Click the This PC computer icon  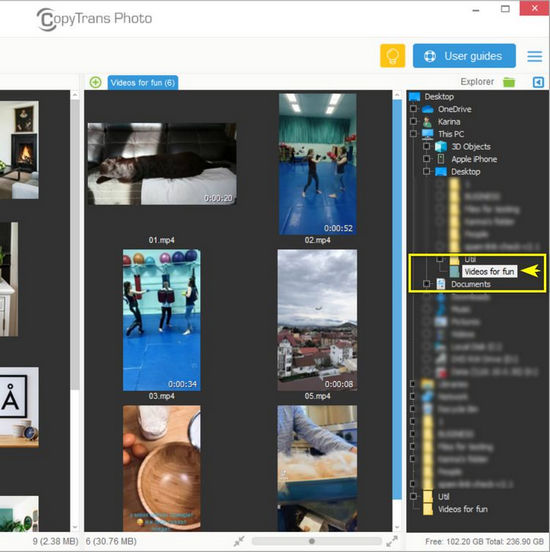427,134
